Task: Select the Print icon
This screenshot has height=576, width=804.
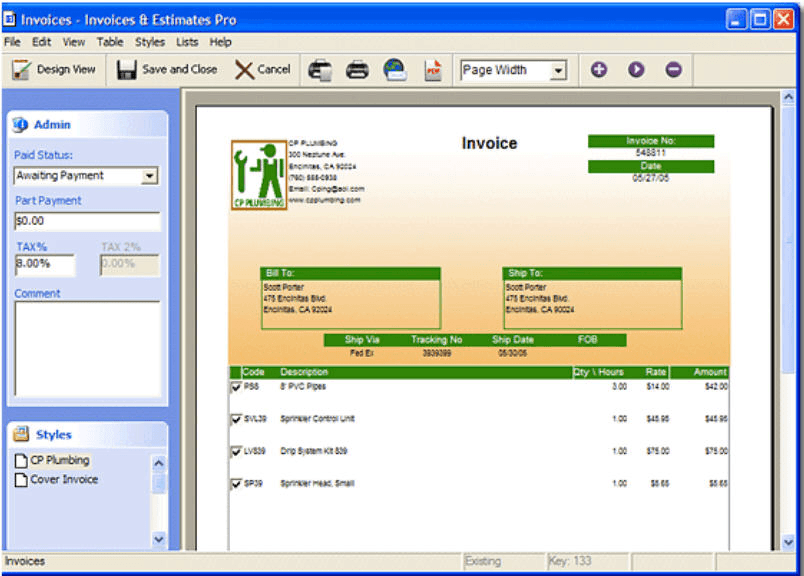Action: pos(360,69)
